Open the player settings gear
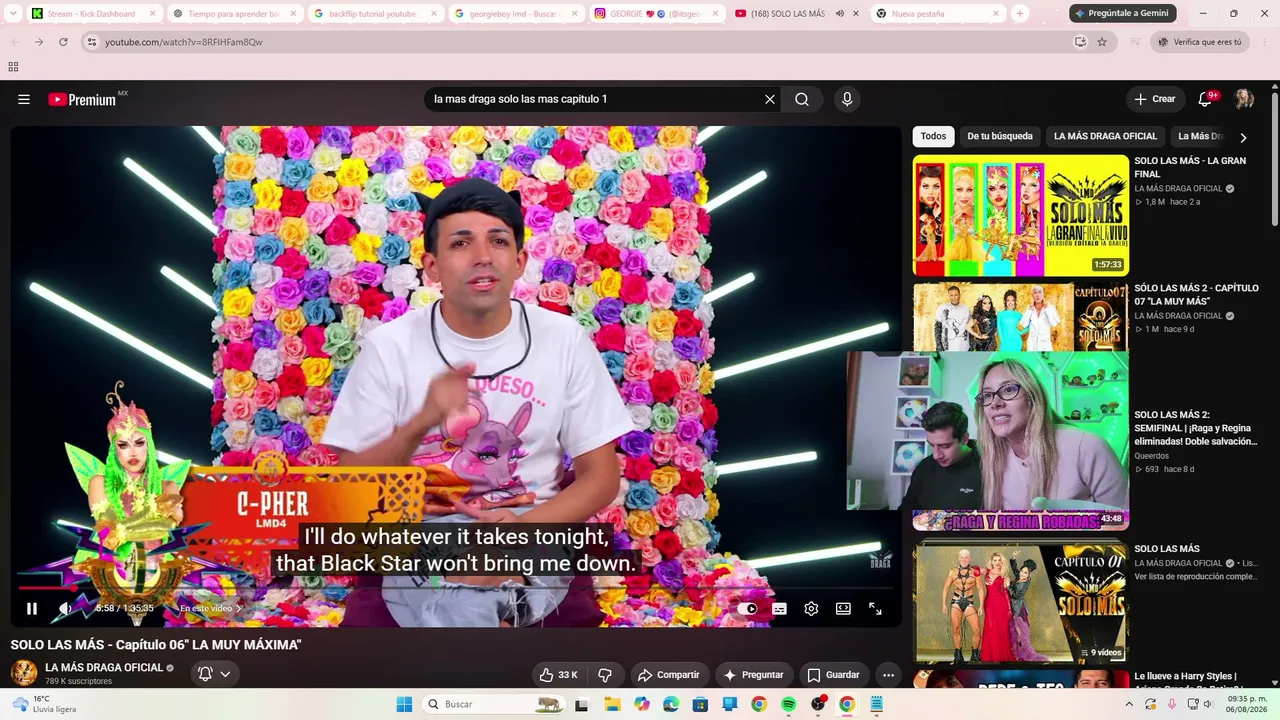Screen dimensions: 1280x720 [x=811, y=608]
